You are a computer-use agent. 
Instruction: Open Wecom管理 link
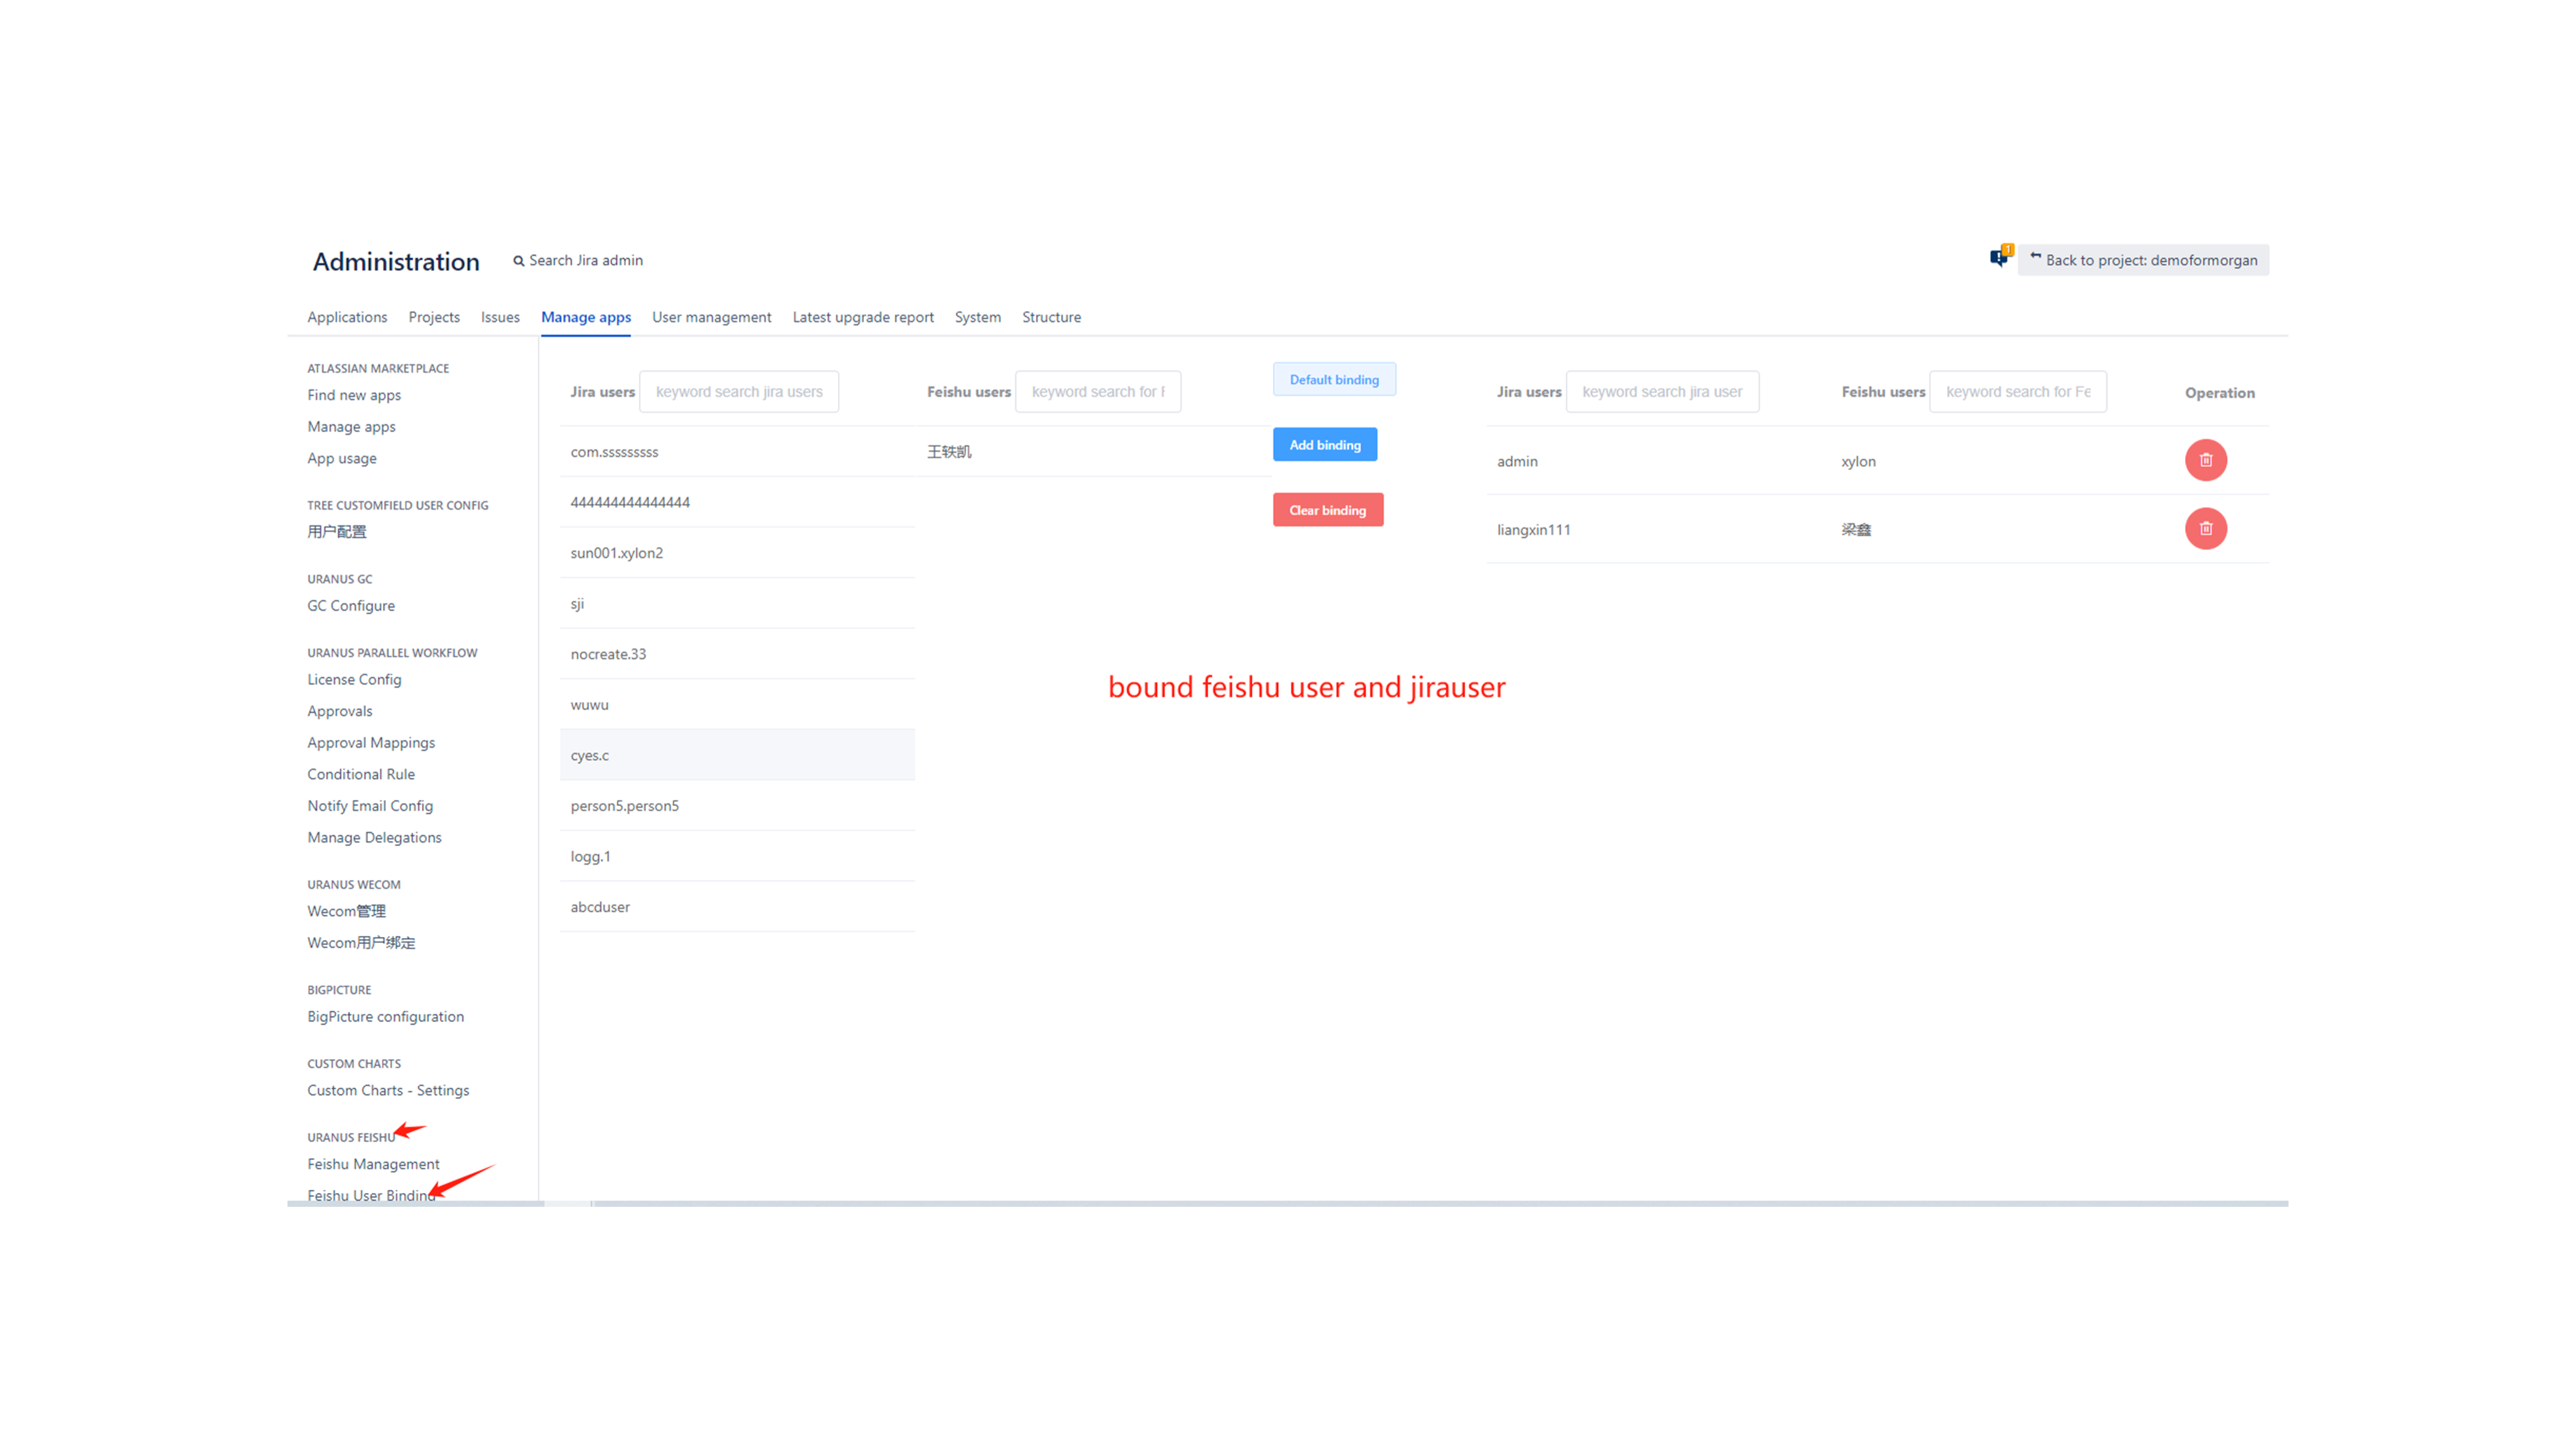click(346, 911)
